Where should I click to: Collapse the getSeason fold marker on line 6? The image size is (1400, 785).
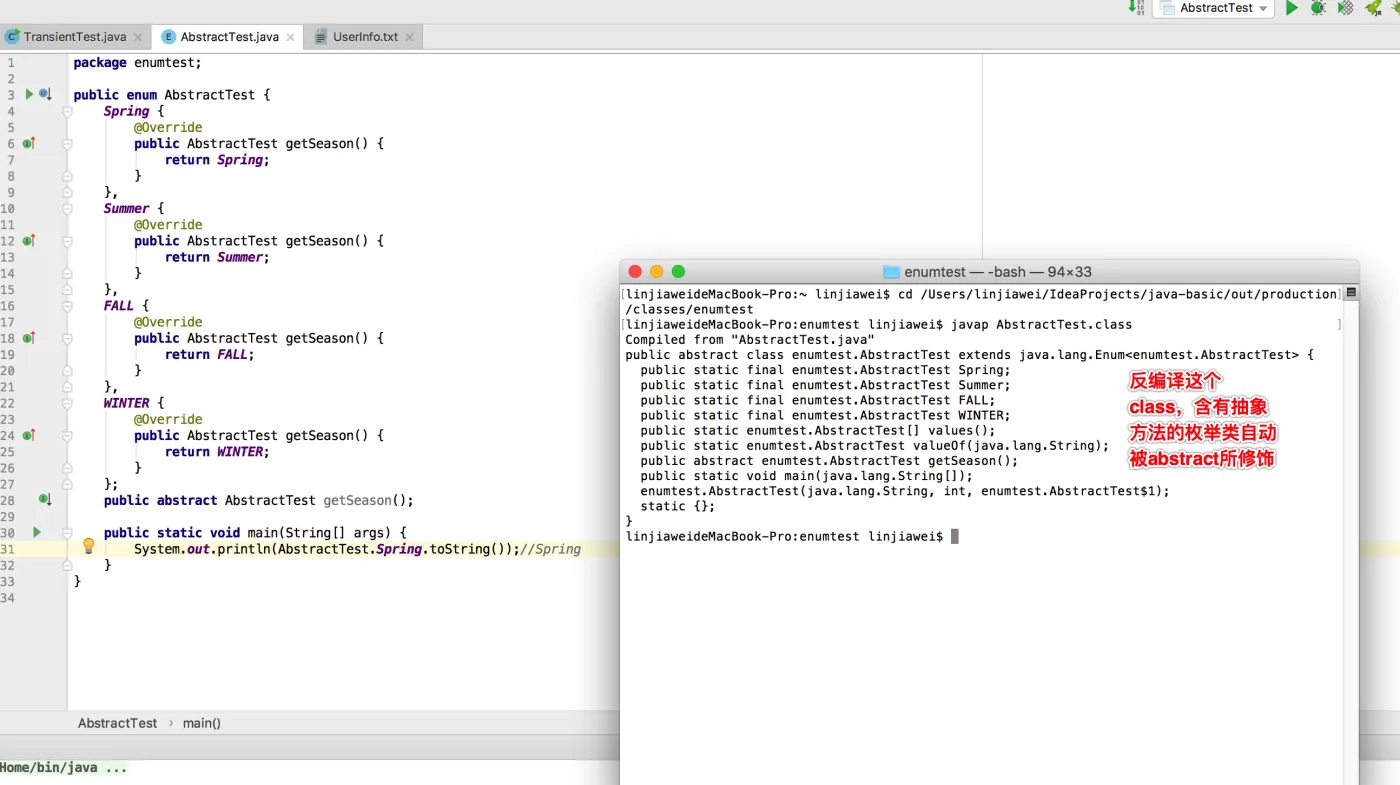click(67, 143)
